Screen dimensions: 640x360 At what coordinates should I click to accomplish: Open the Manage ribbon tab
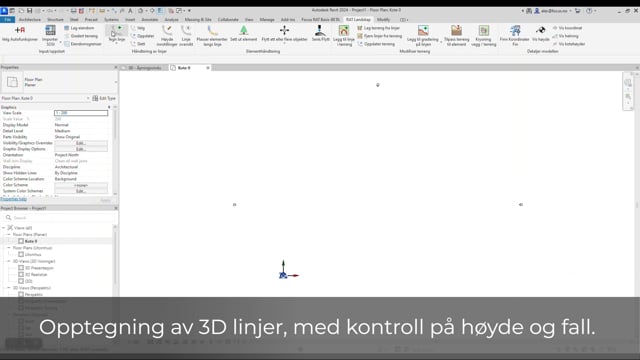pyautogui.click(x=267, y=20)
